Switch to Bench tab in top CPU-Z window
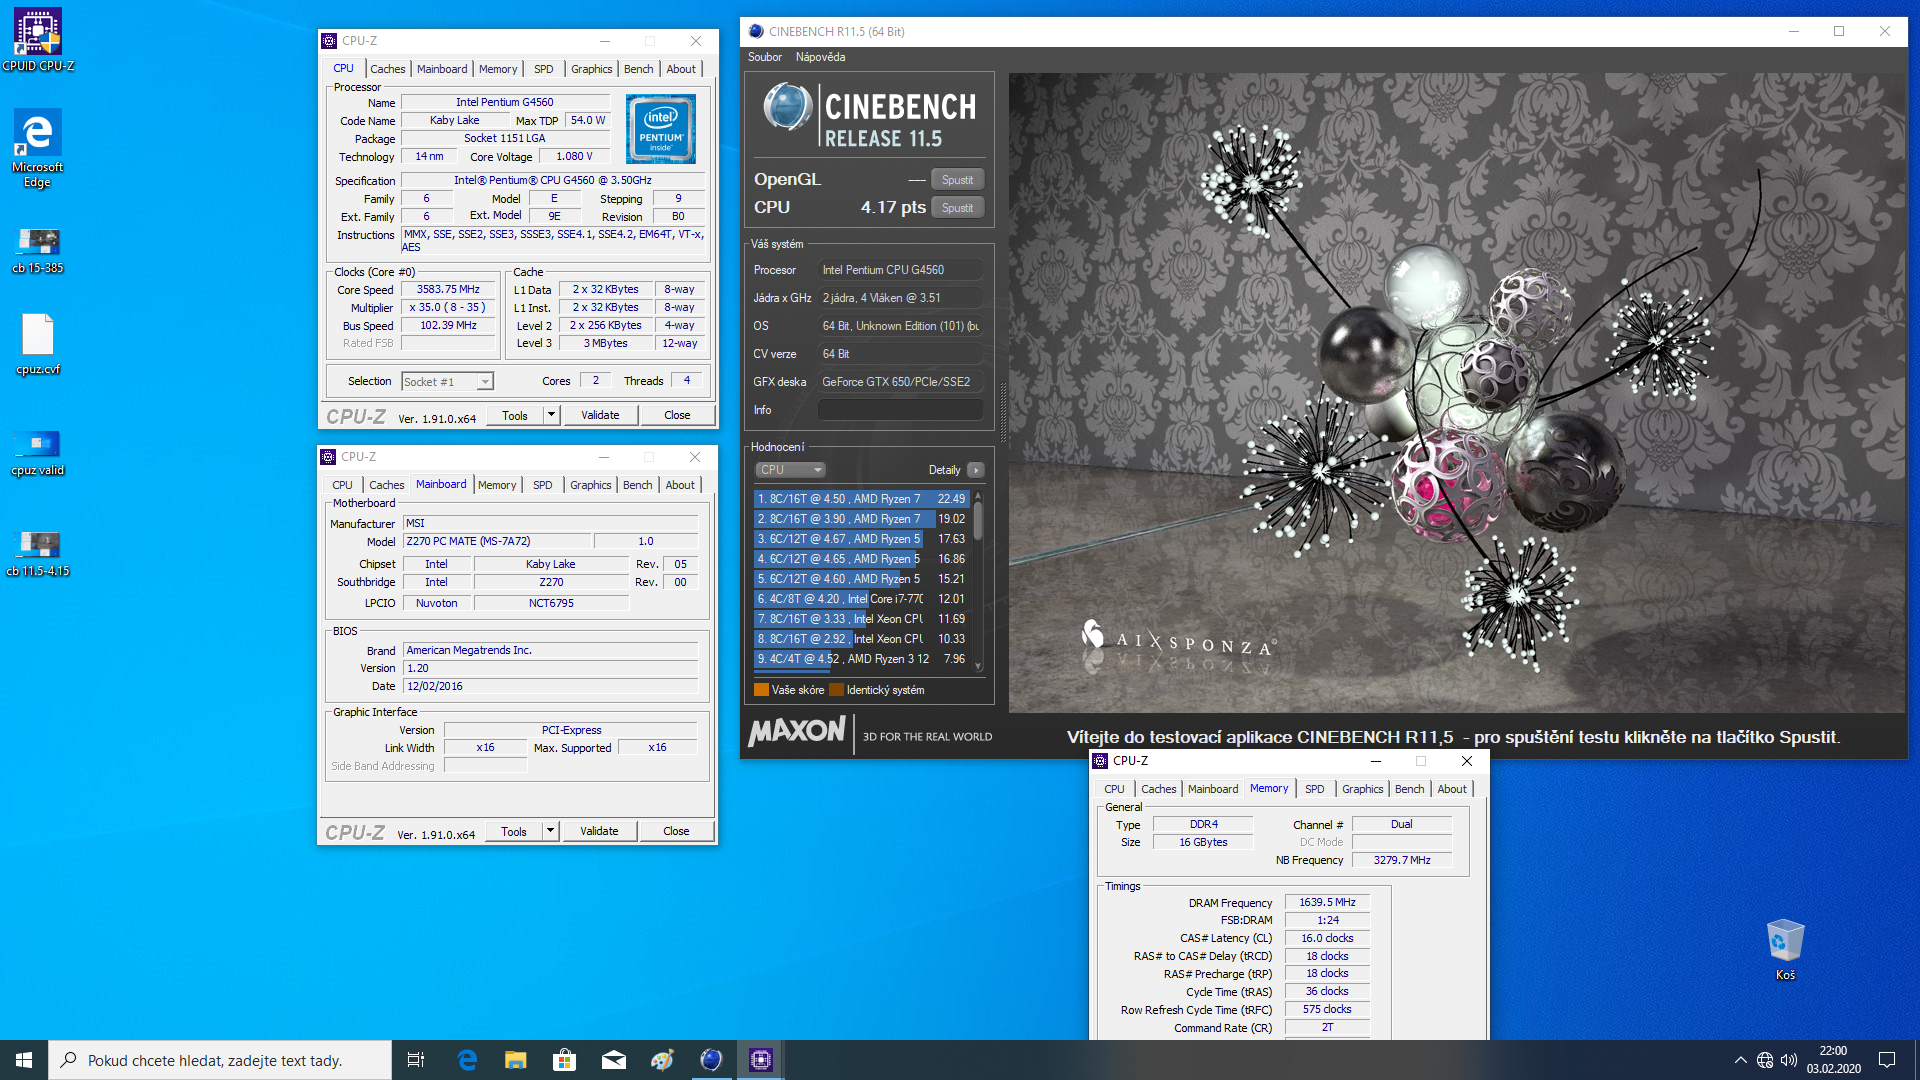The image size is (1920, 1080). (x=638, y=69)
